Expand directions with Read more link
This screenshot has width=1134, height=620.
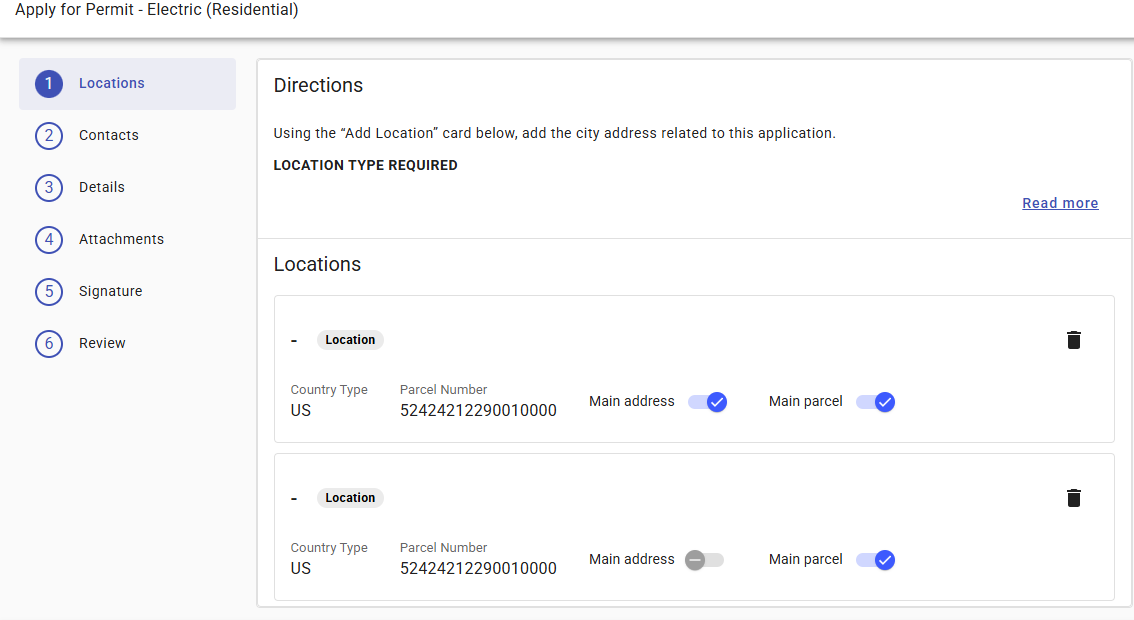tap(1060, 203)
